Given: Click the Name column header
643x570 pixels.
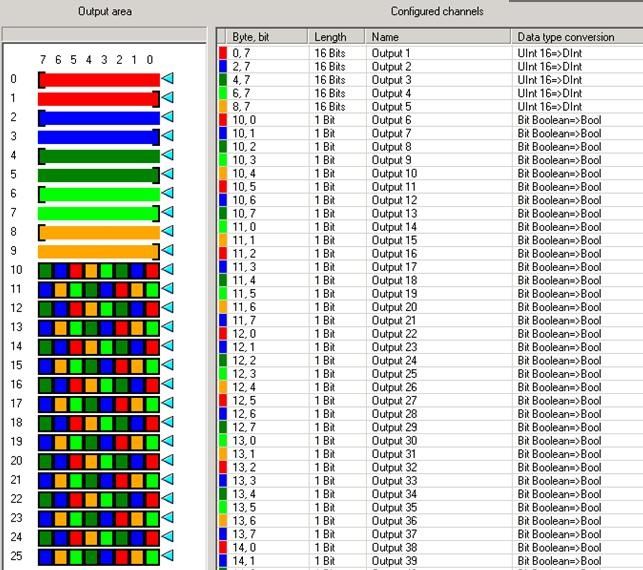Looking at the screenshot, I should pos(438,37).
